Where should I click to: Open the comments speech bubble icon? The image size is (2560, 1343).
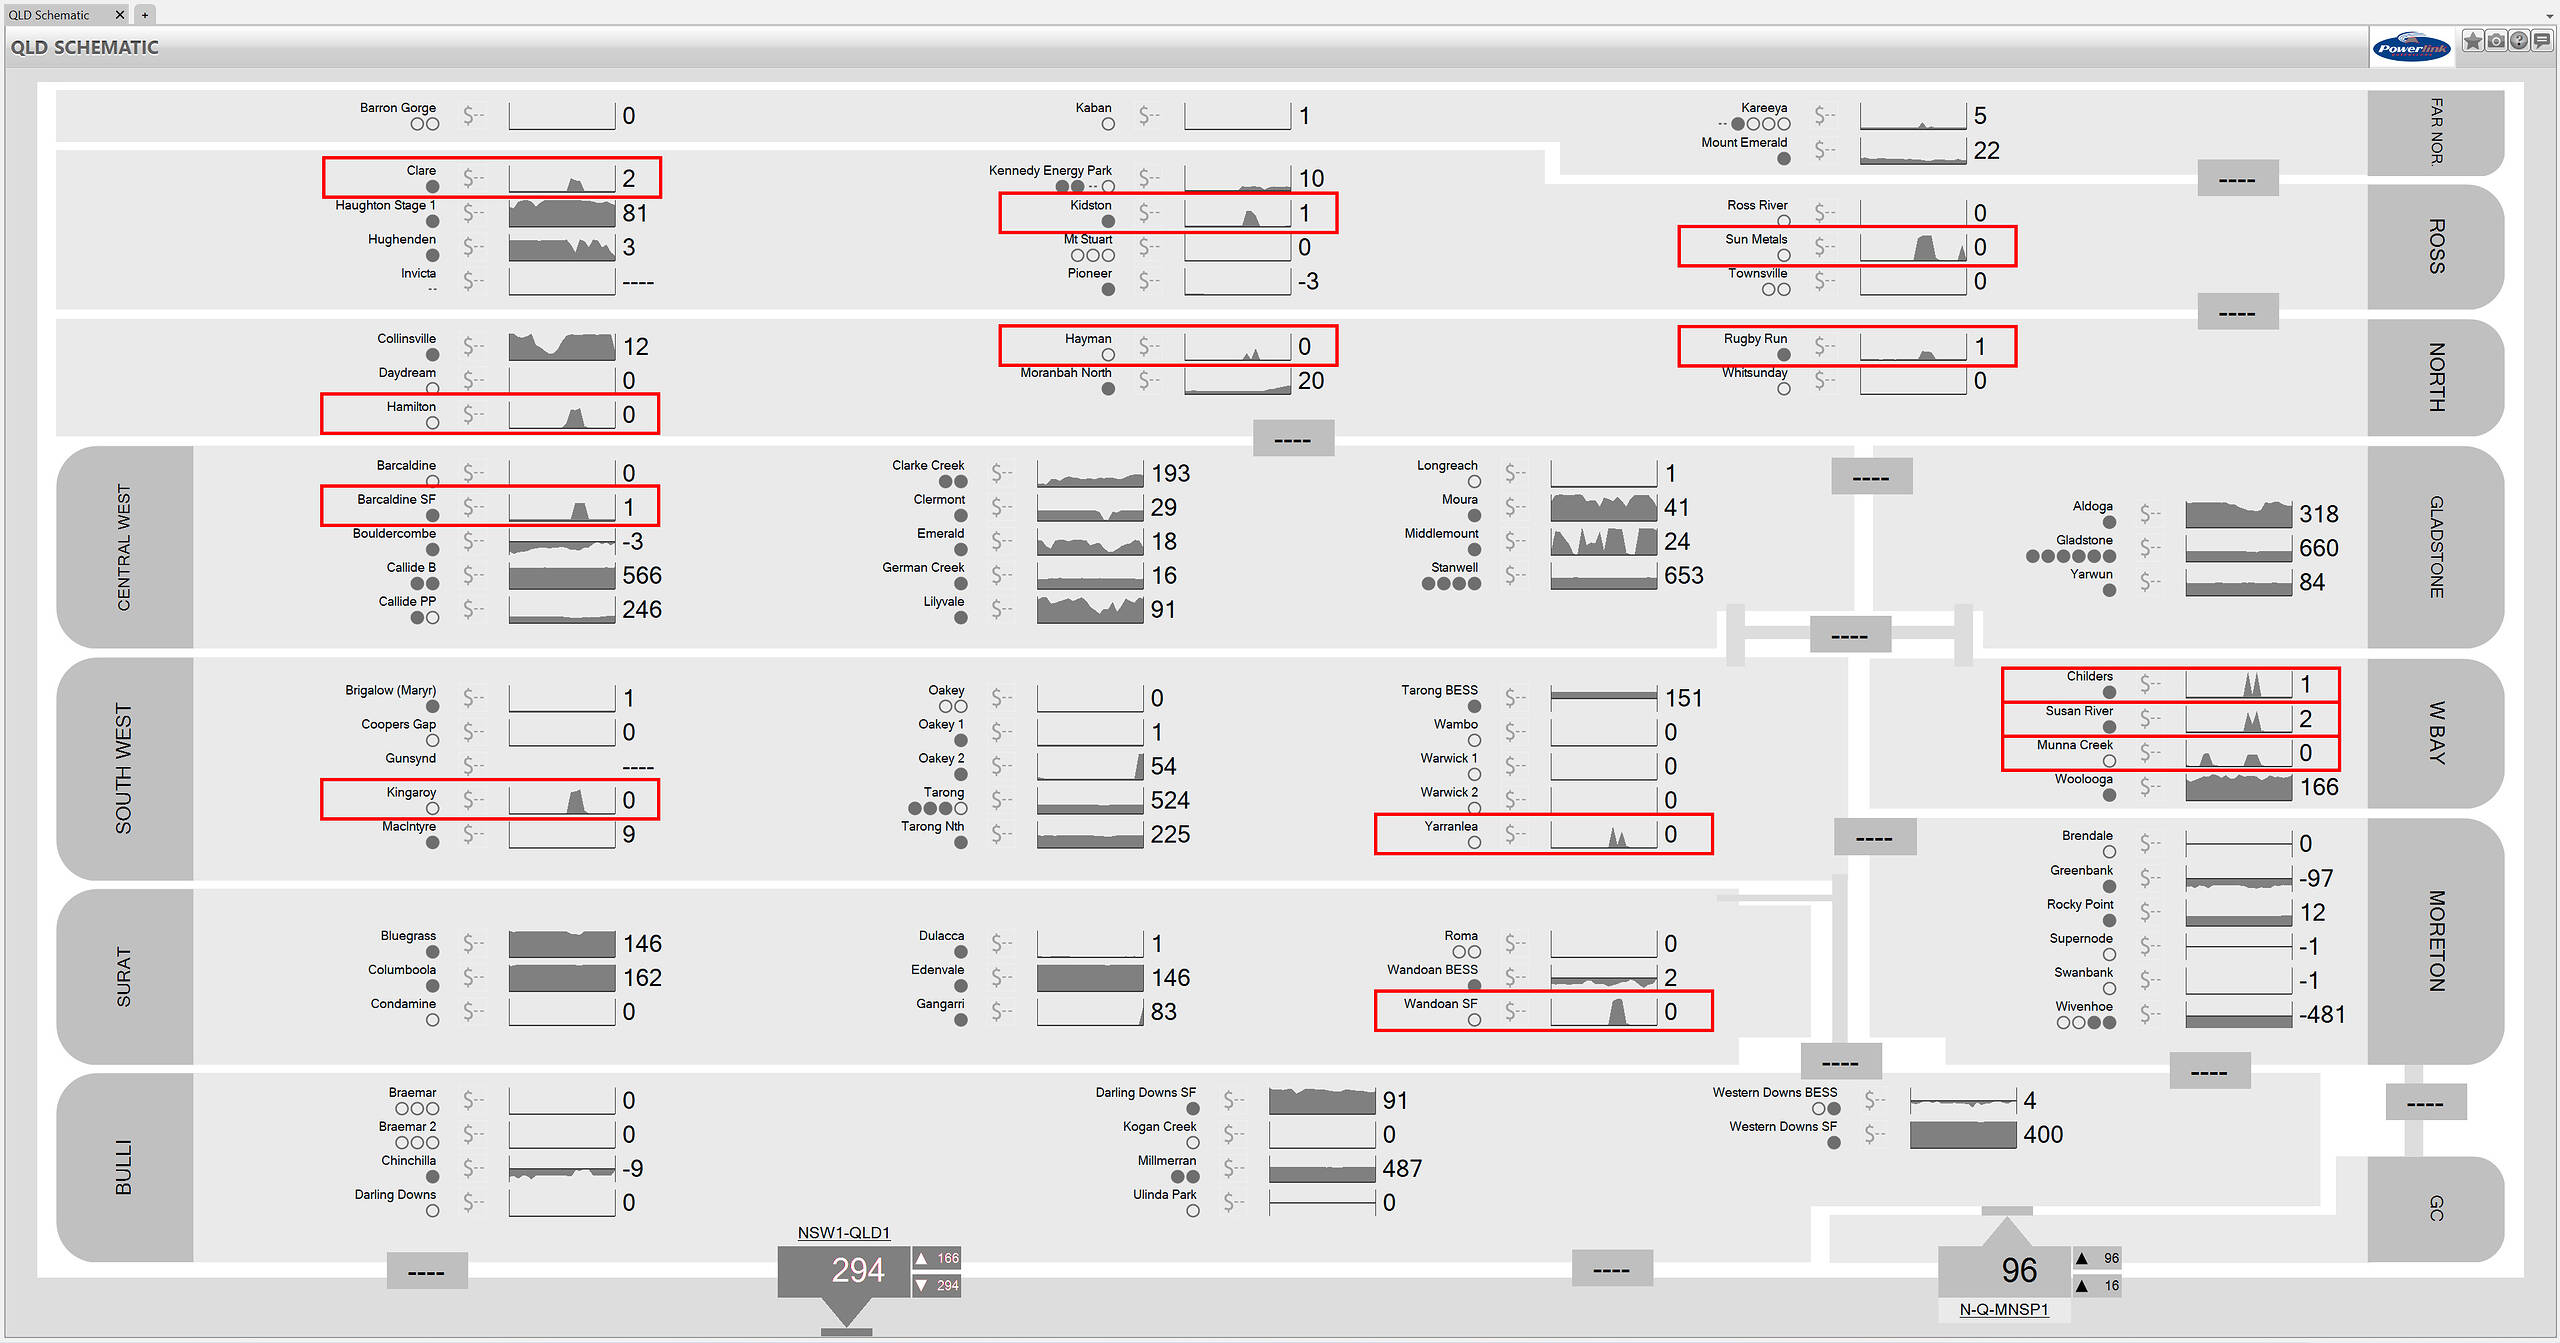2541,40
